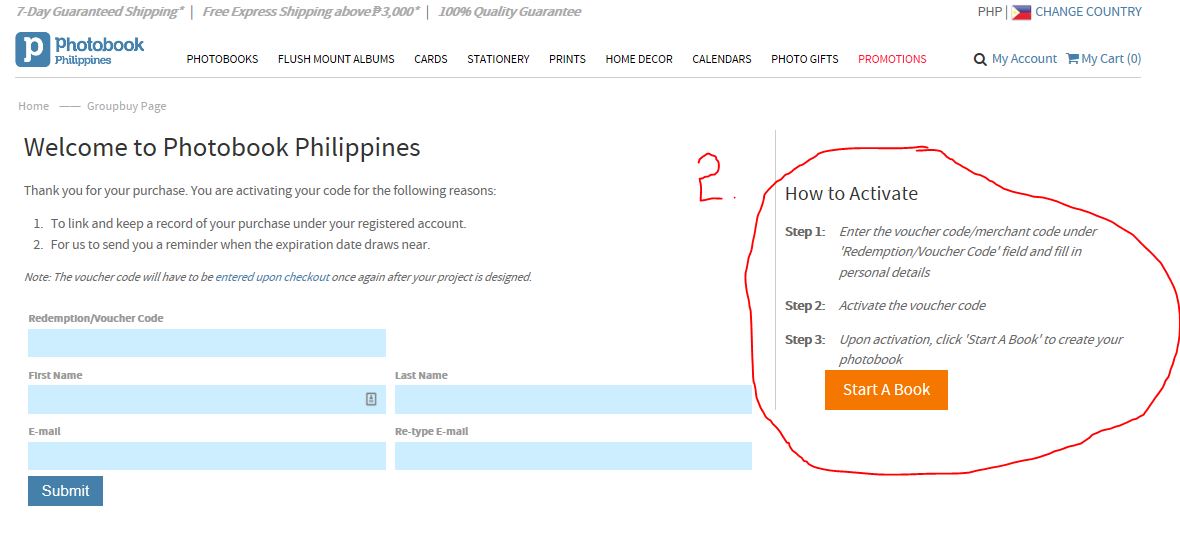The height and width of the screenshot is (535, 1180).
Task: Click the Photobook Philippines logo
Action: (x=80, y=50)
